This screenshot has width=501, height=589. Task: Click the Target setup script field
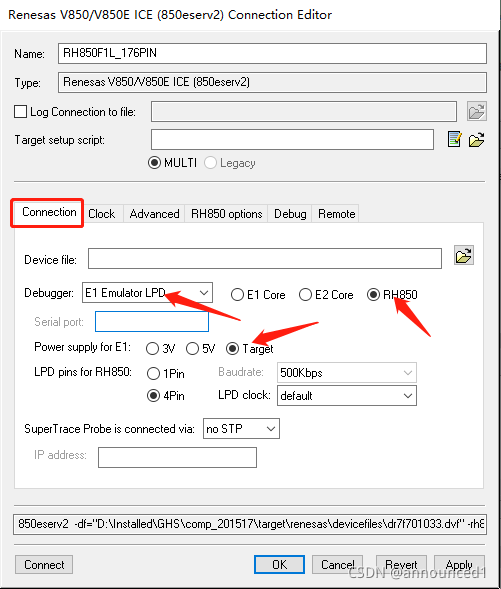point(293,139)
